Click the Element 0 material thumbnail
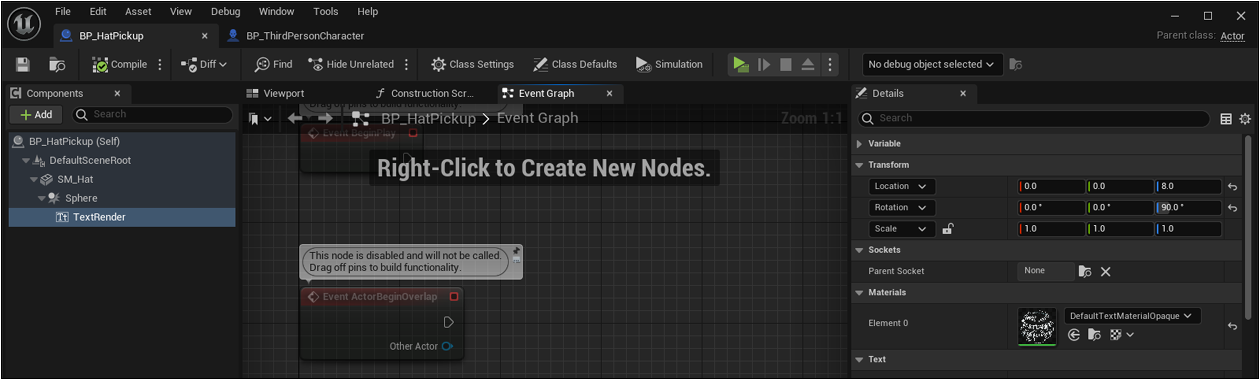 tap(1037, 327)
